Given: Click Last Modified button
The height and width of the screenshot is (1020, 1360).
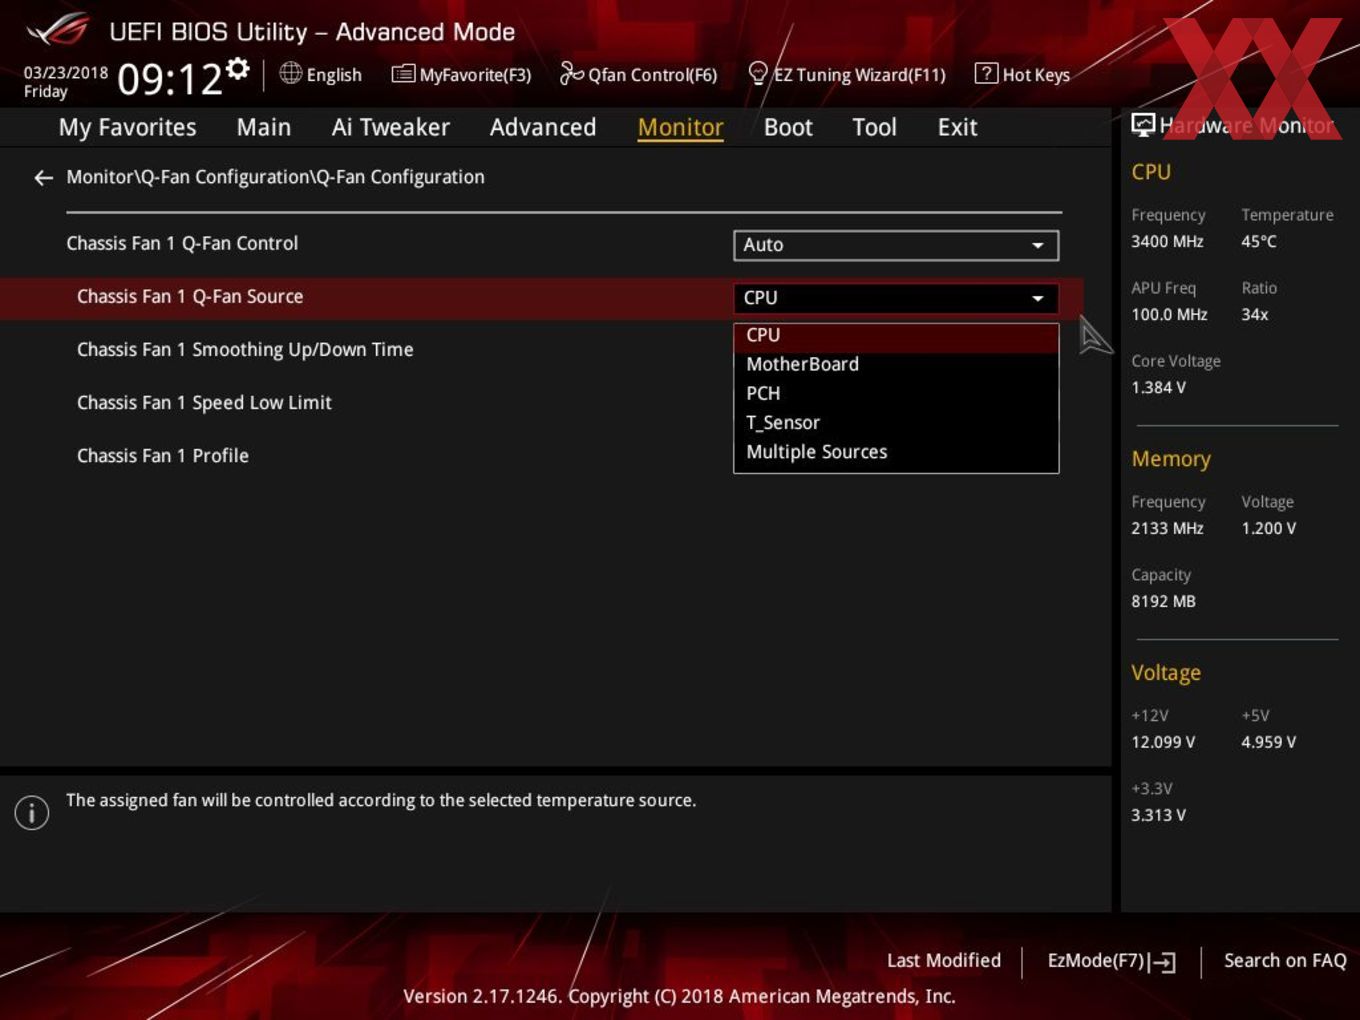Looking at the screenshot, I should 944,961.
